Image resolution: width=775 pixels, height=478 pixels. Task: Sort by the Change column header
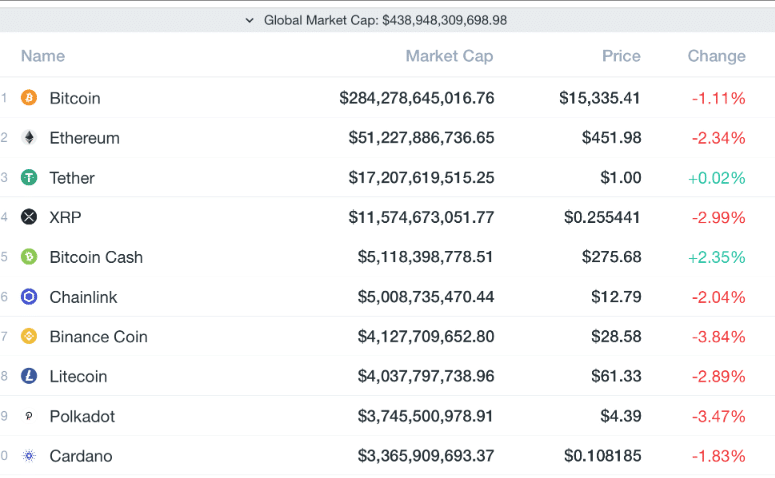717,56
